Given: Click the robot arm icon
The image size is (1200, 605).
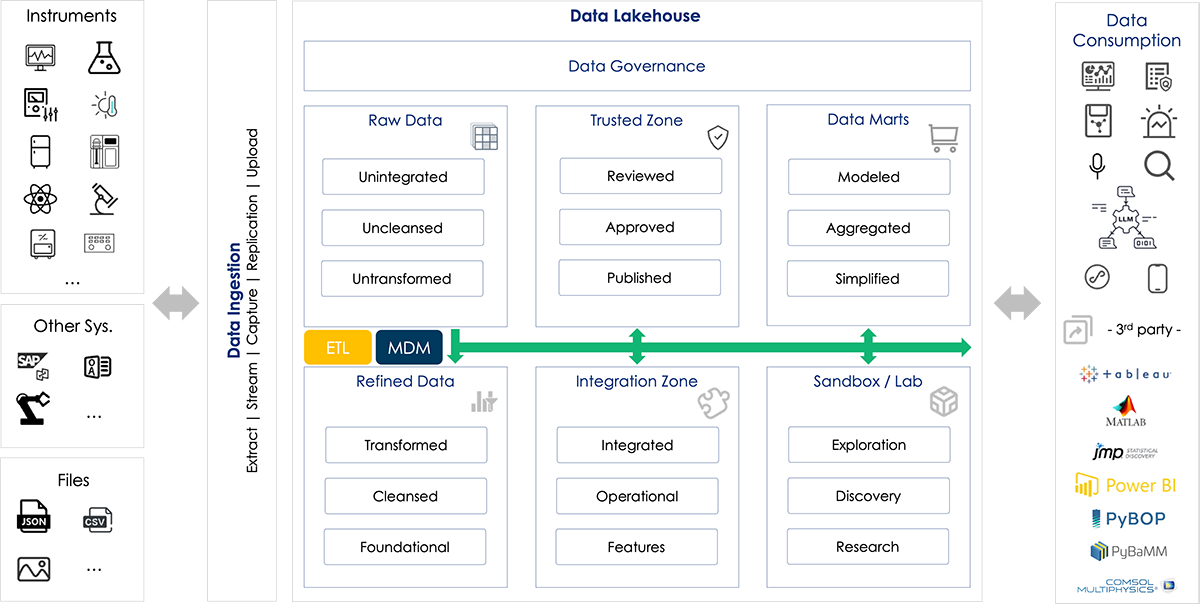Looking at the screenshot, I should point(33,408).
